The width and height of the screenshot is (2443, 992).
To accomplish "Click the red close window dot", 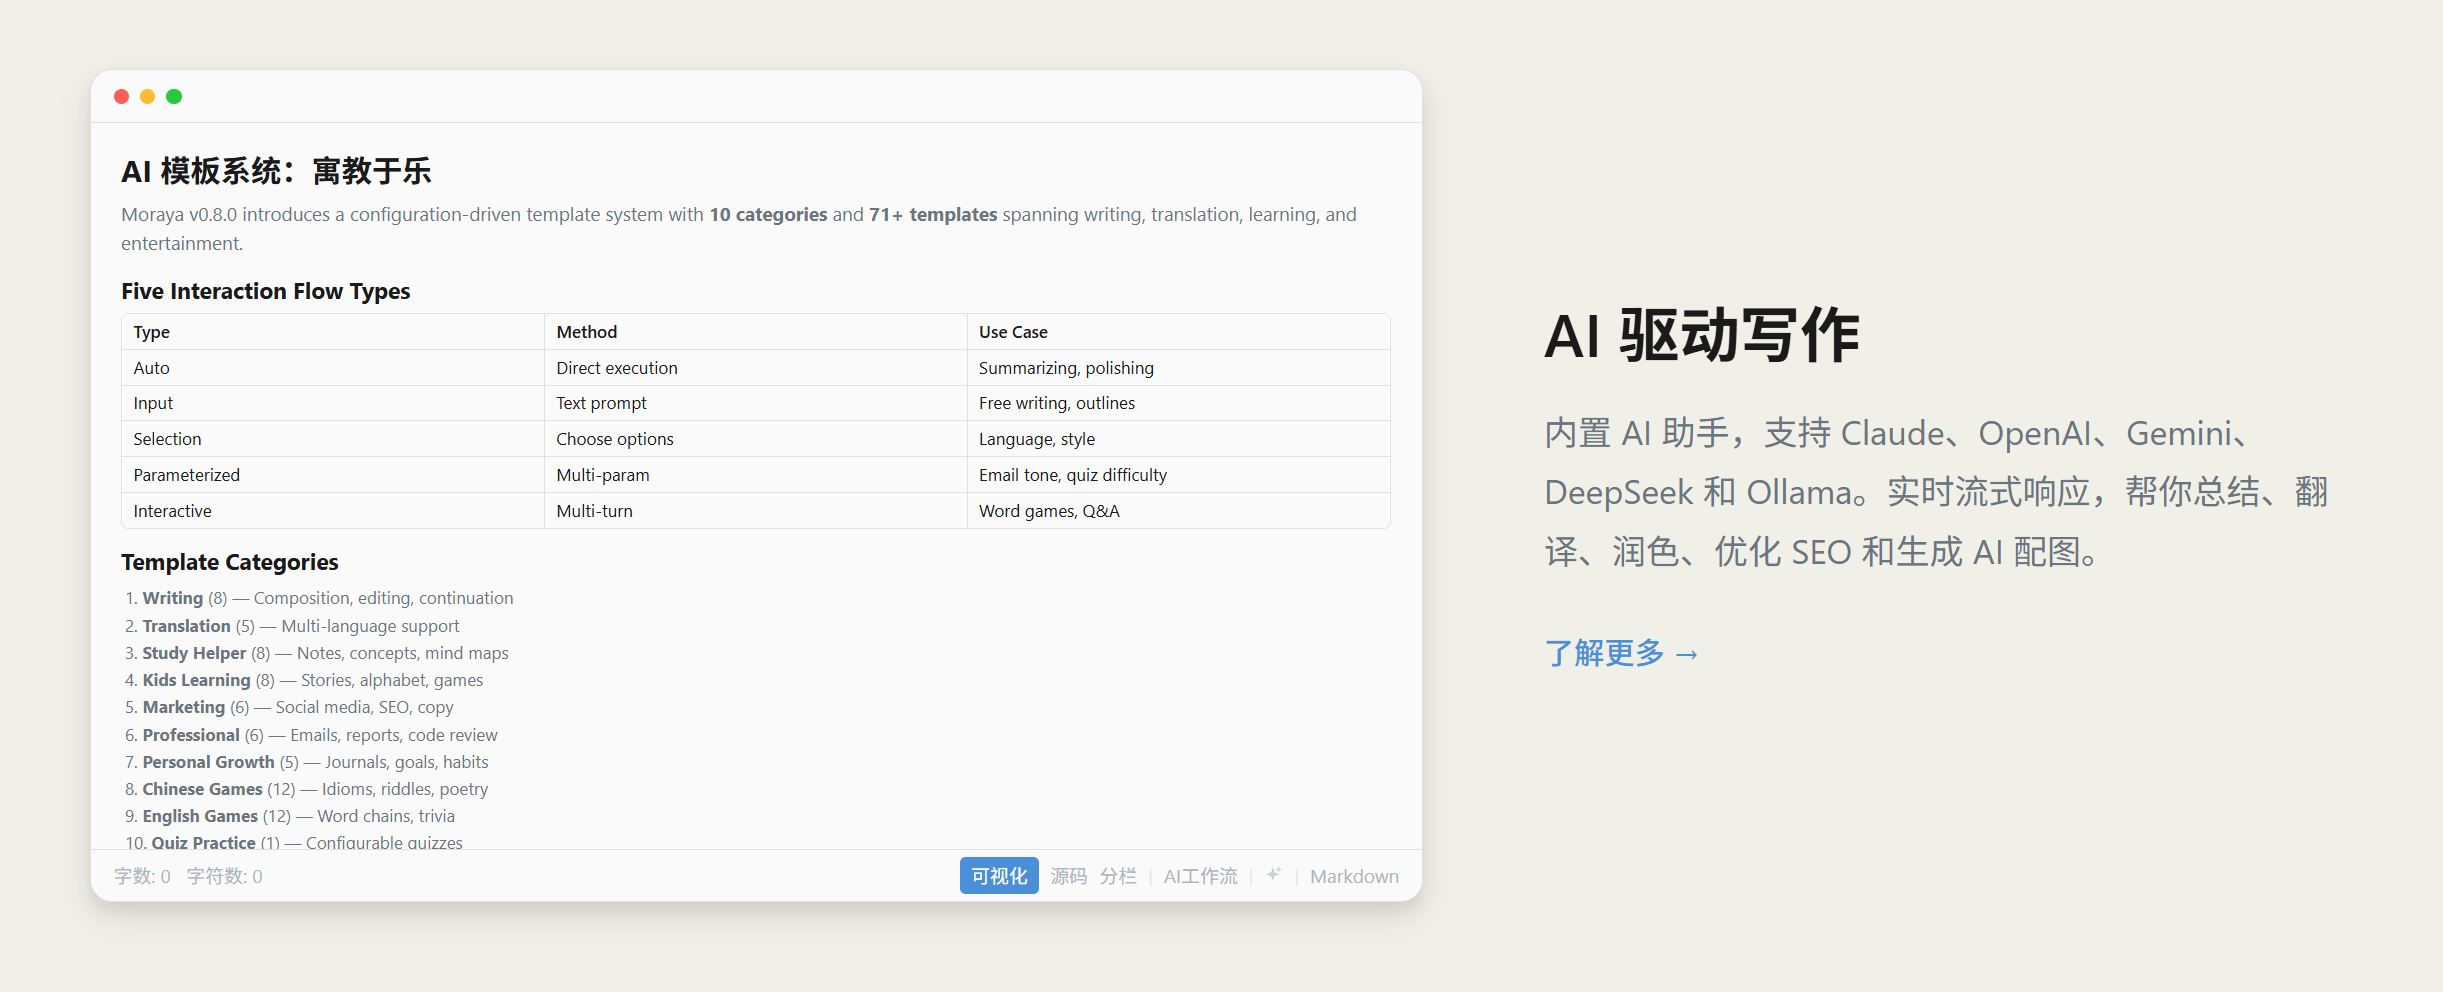I will pos(122,96).
